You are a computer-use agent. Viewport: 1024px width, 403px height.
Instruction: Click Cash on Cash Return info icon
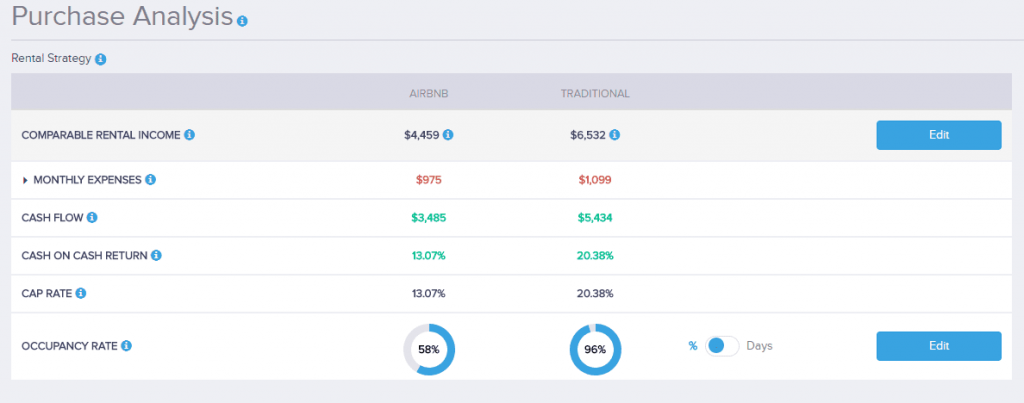[x=156, y=255]
